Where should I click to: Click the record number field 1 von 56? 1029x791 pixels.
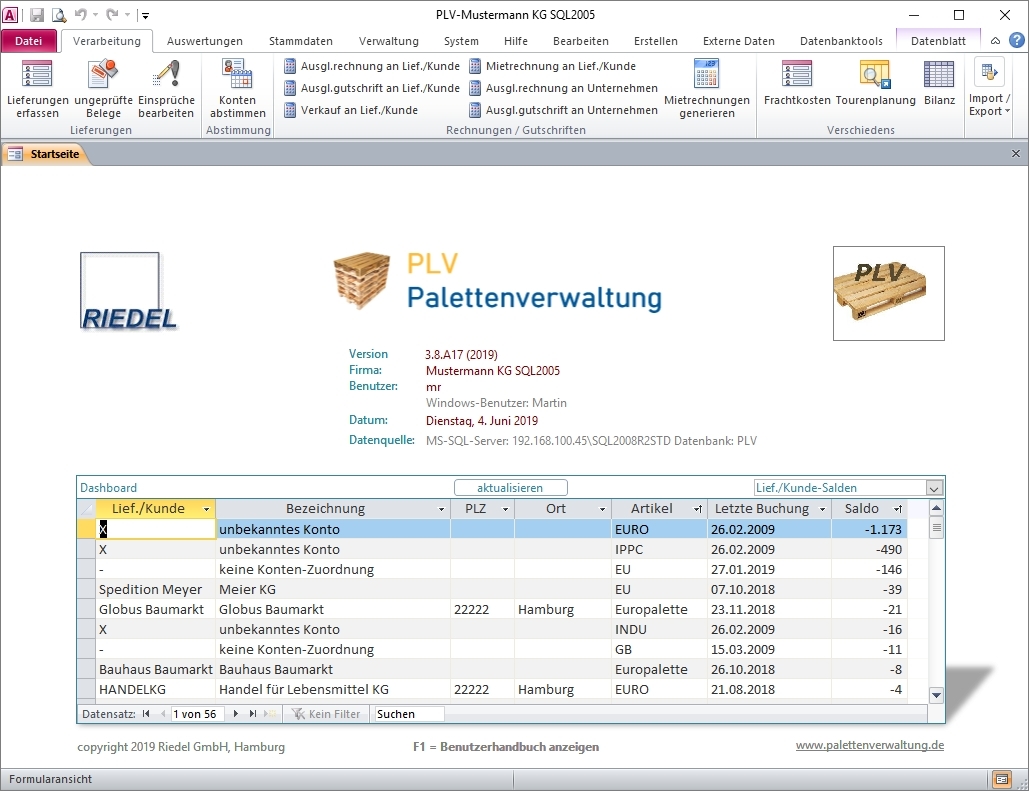click(x=197, y=714)
